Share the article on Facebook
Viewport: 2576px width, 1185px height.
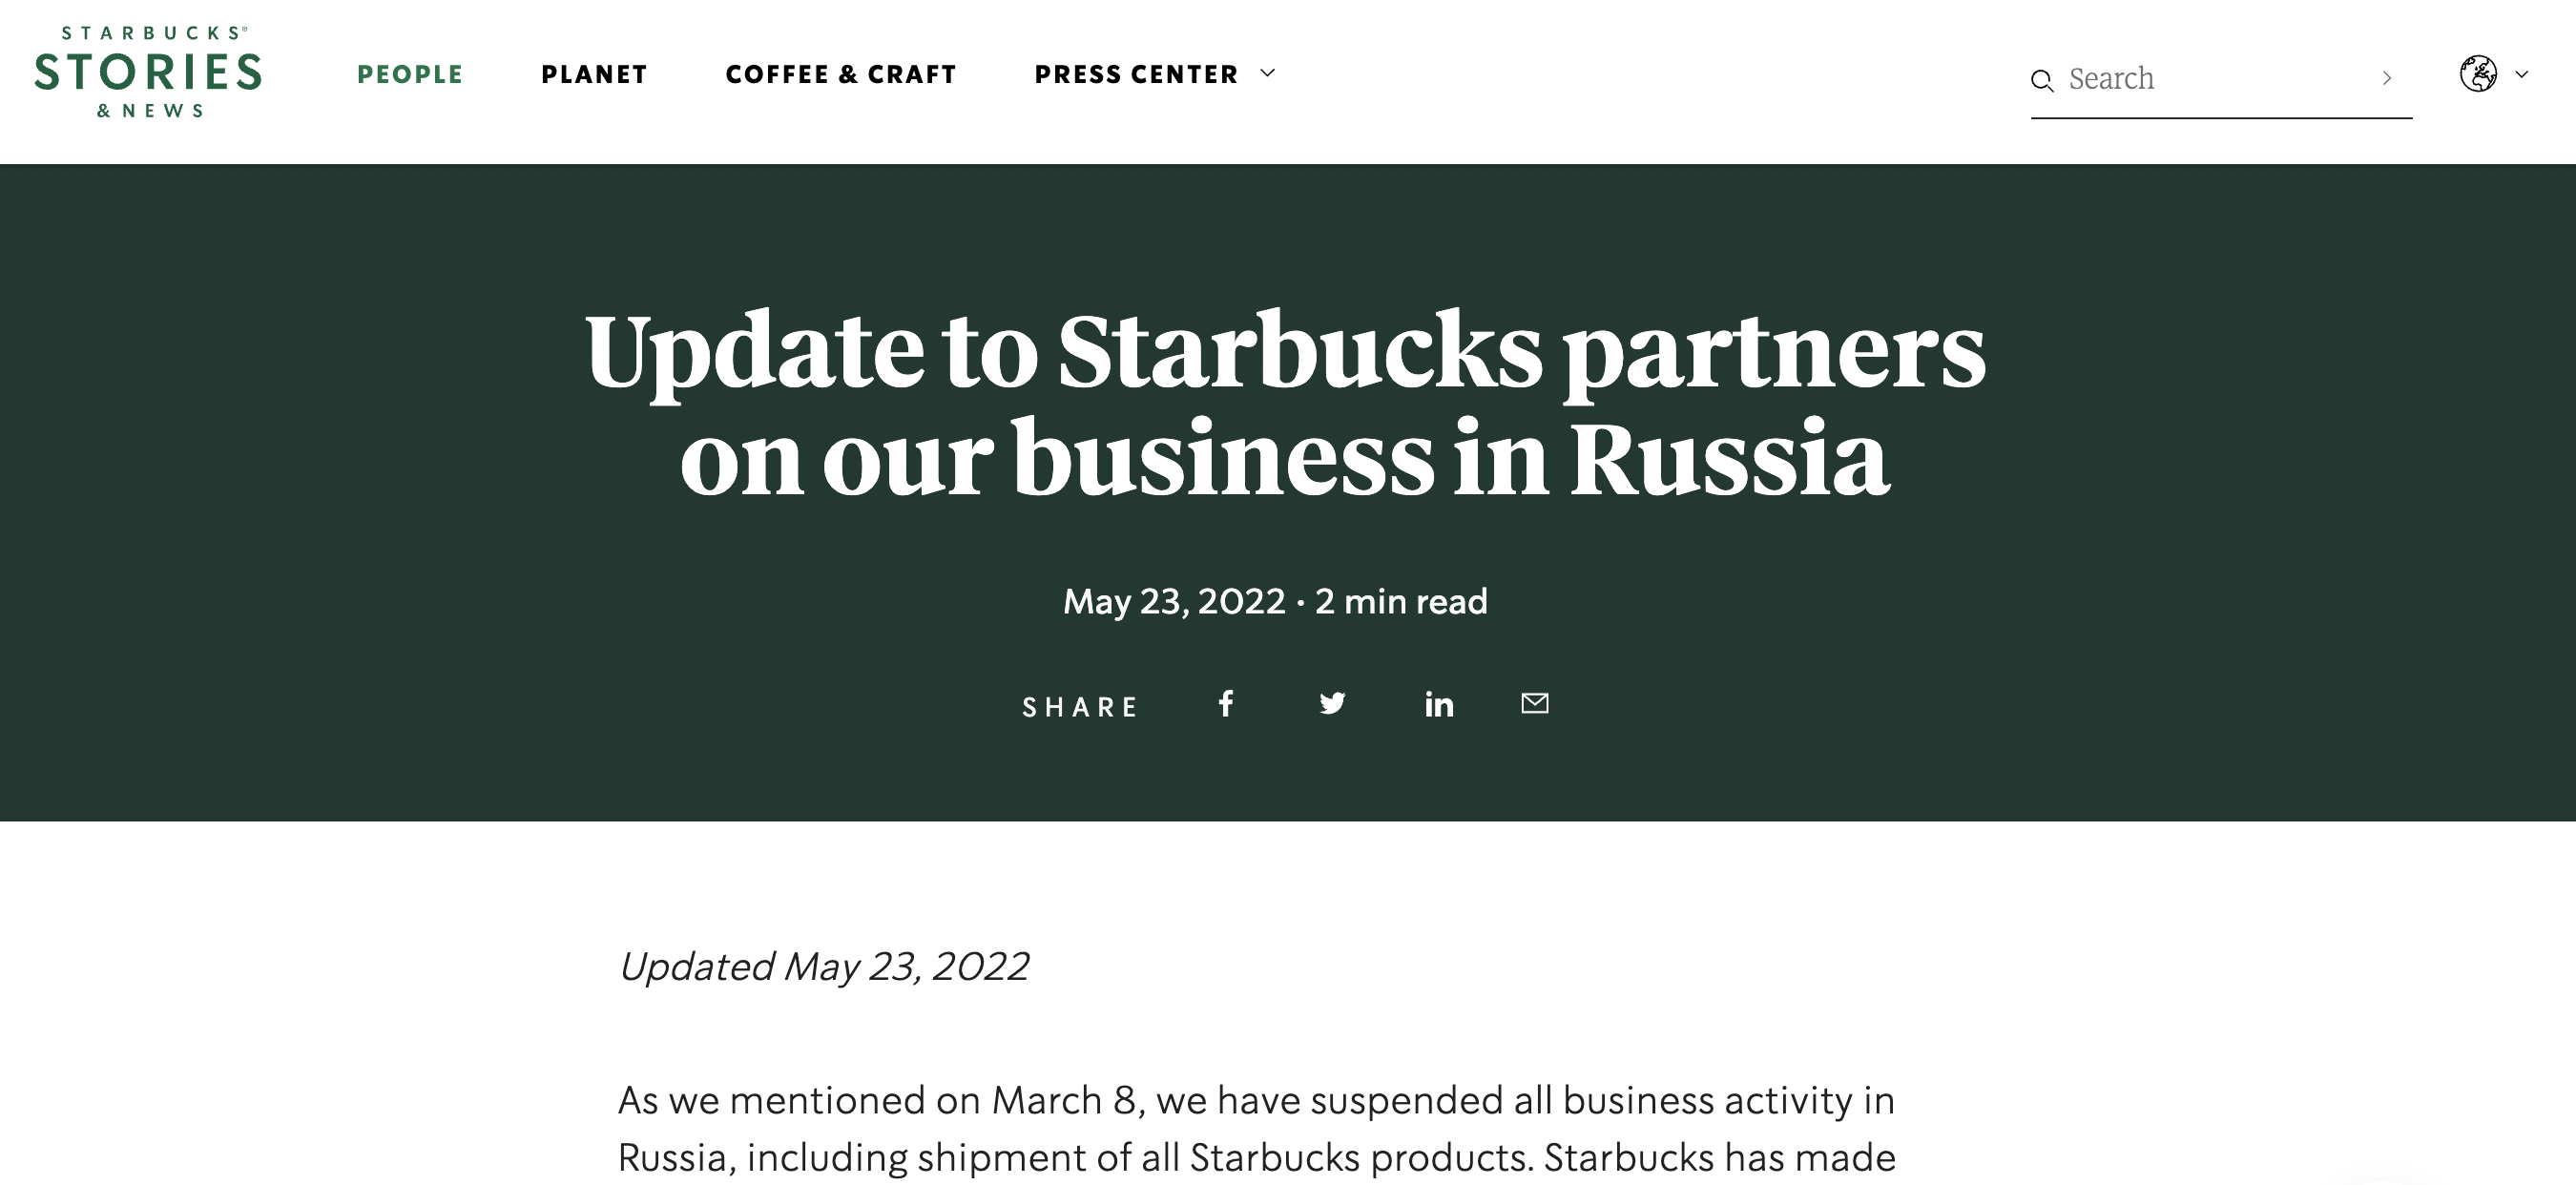[1226, 704]
